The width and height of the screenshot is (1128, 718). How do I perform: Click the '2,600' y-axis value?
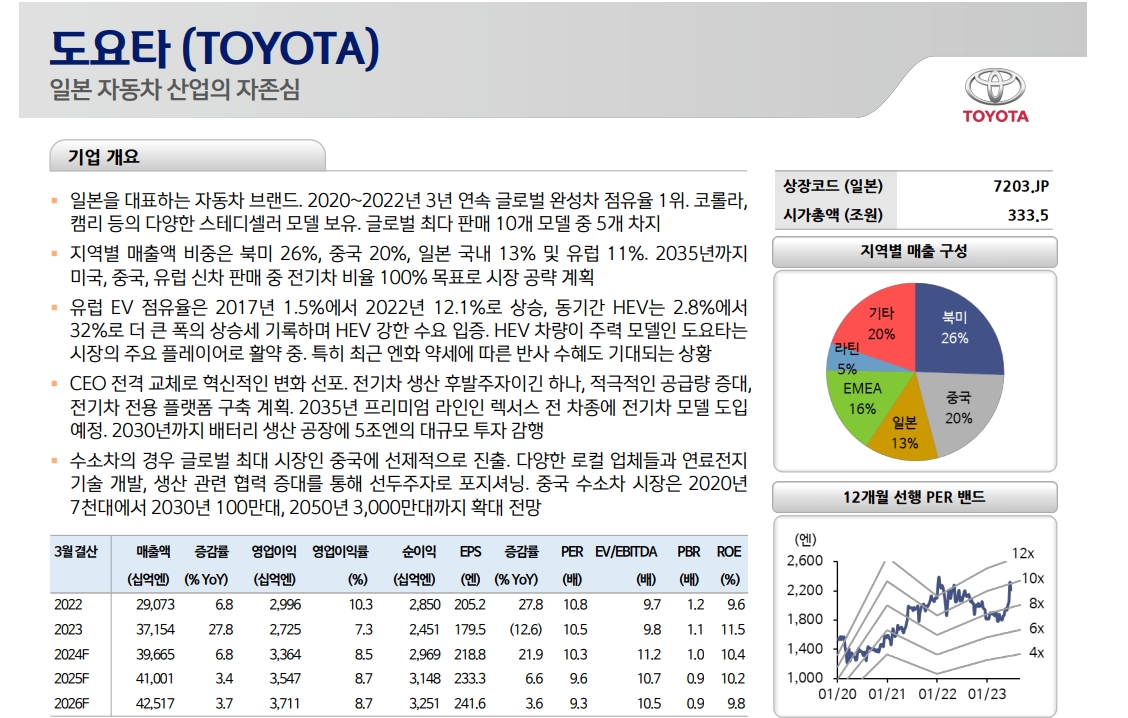click(x=805, y=560)
